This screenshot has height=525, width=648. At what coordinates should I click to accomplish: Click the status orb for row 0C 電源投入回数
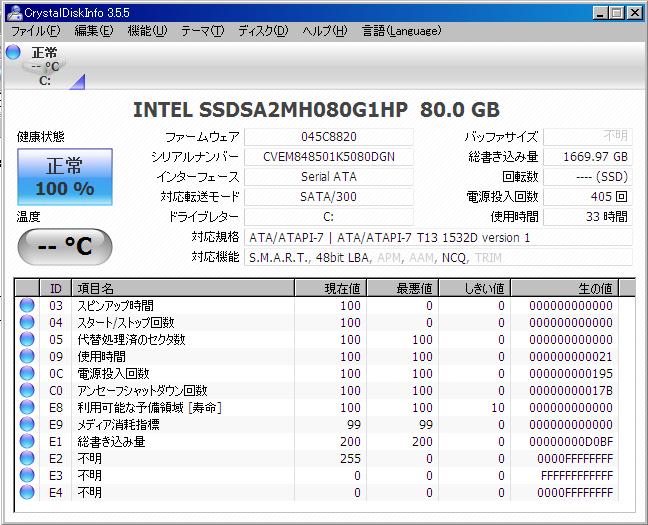(27, 373)
